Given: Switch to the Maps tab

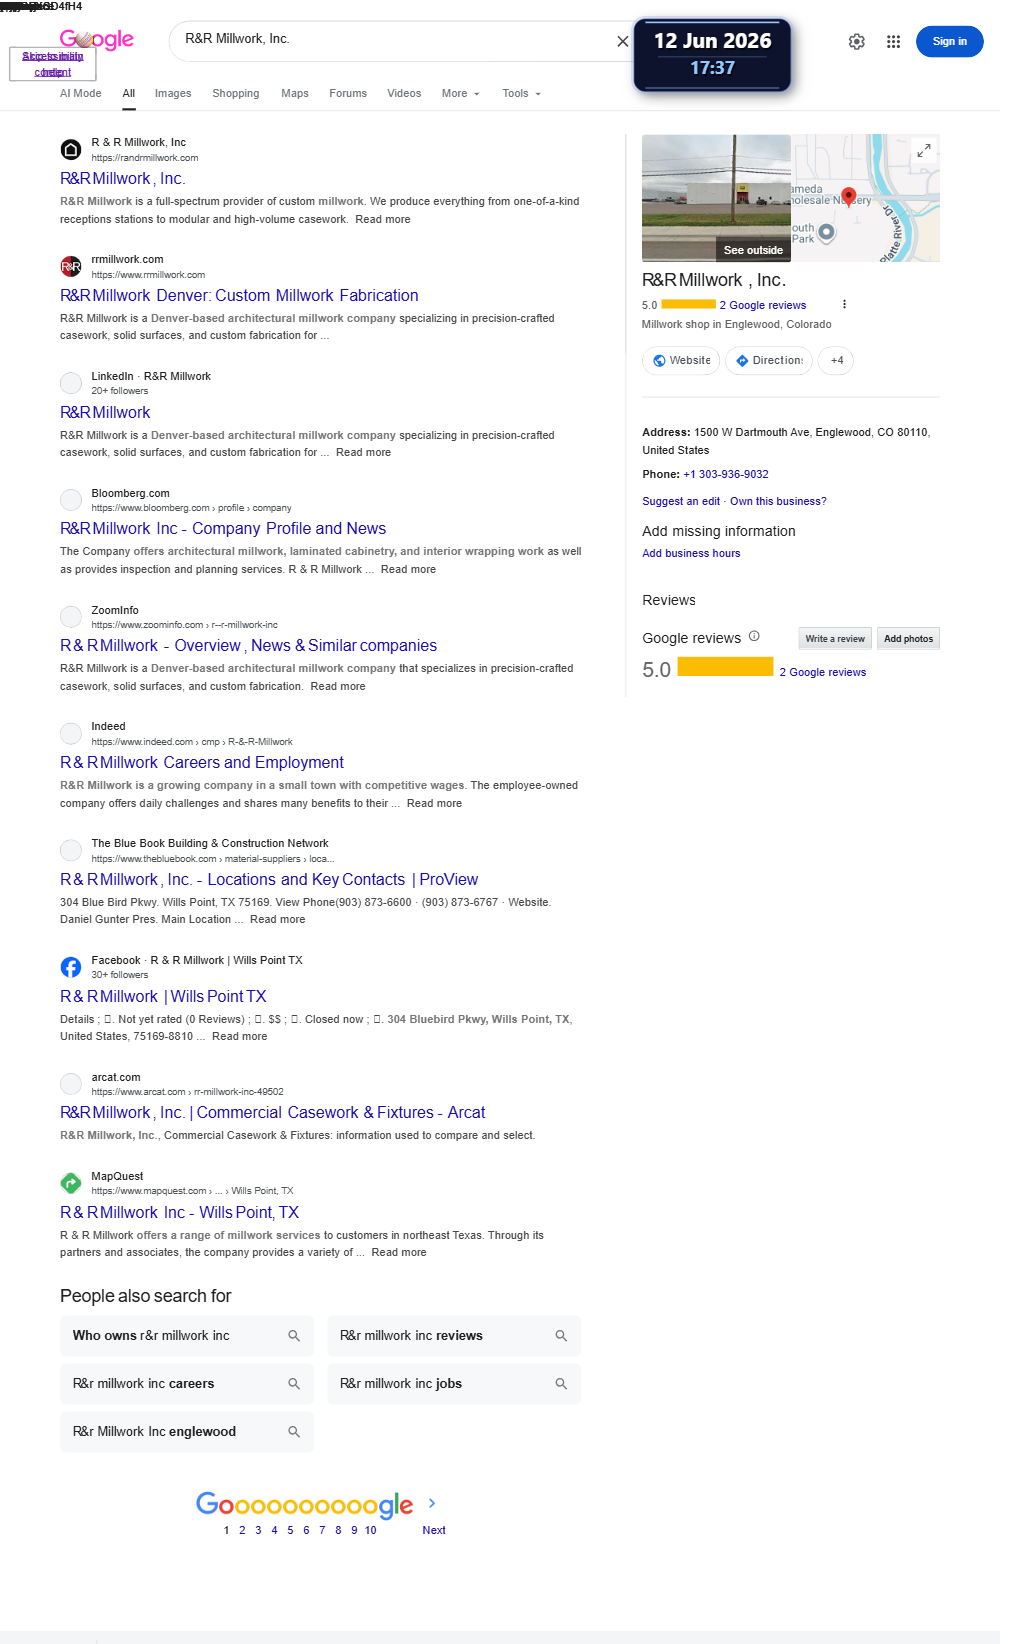Looking at the screenshot, I should click(295, 93).
